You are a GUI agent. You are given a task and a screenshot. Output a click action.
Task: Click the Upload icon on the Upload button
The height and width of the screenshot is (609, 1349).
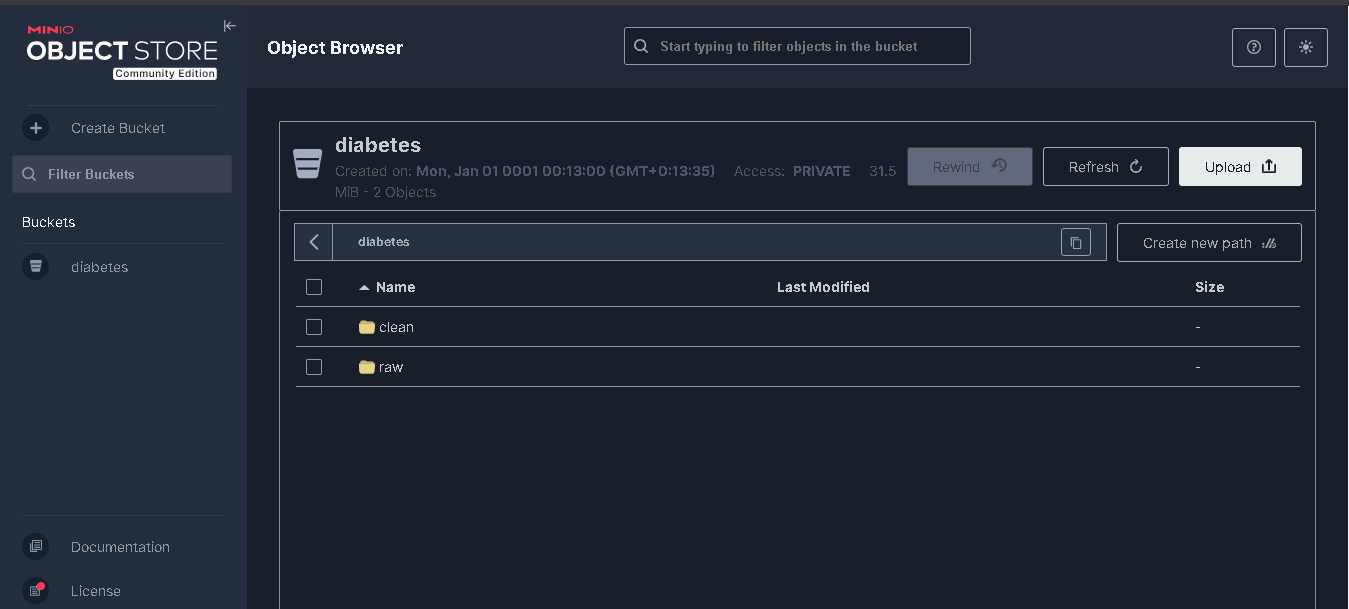click(1269, 166)
